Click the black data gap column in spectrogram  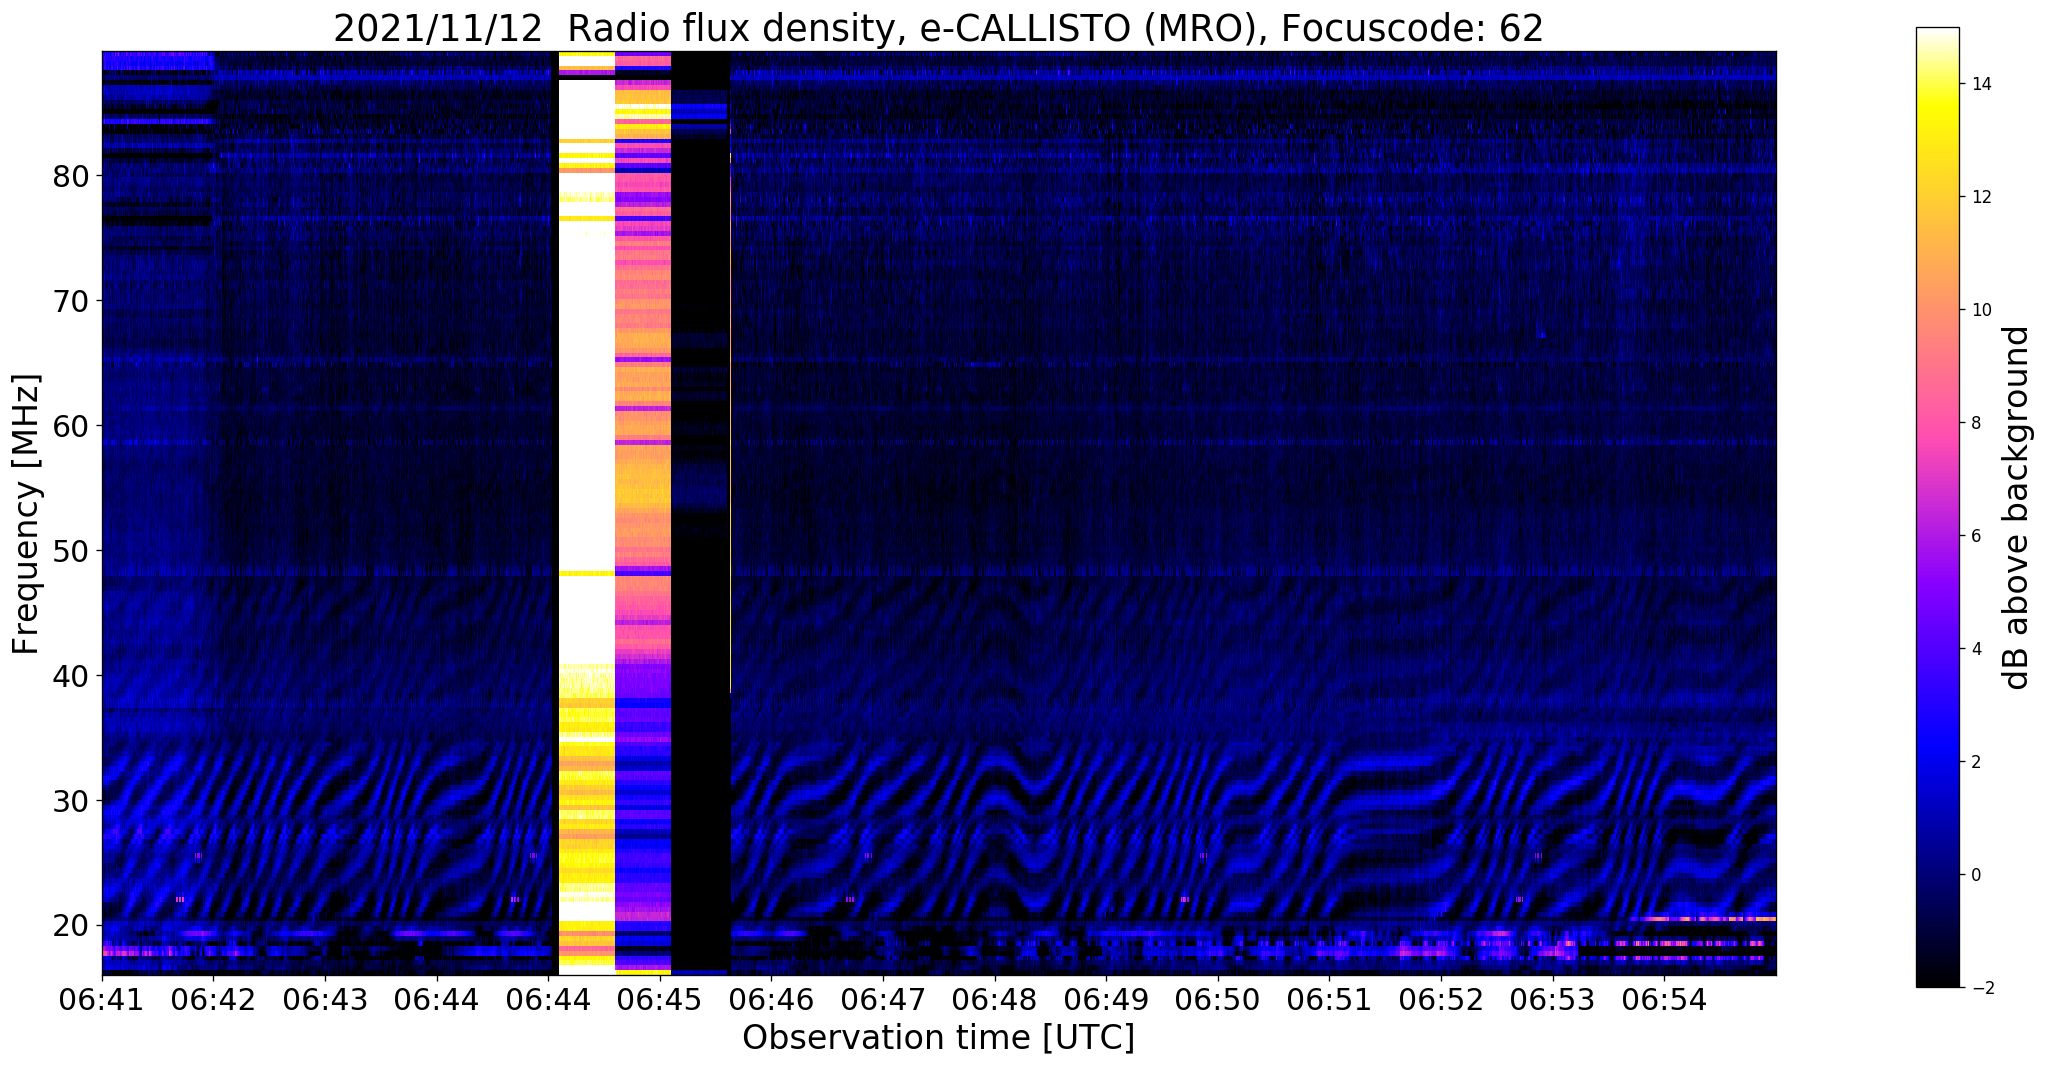[700, 512]
